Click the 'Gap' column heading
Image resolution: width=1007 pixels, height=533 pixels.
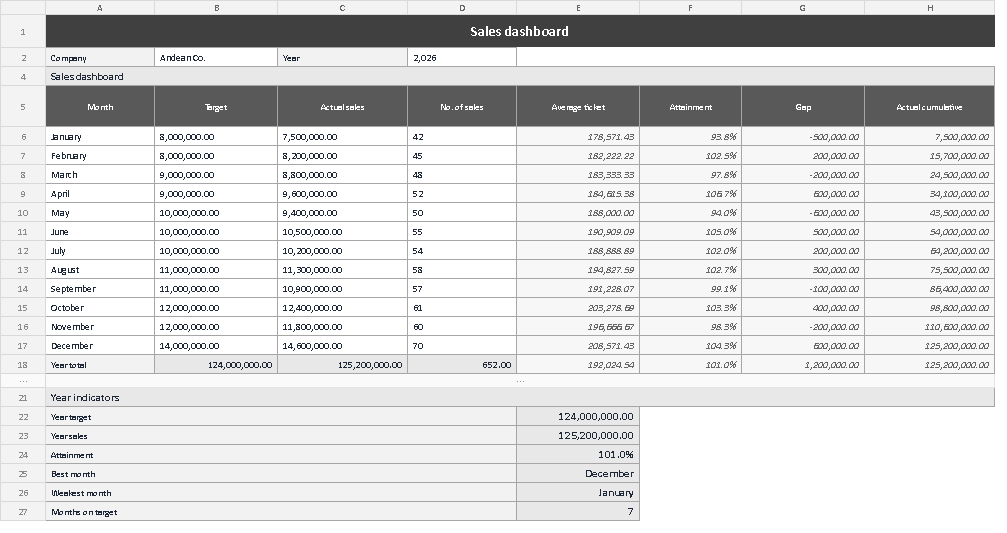click(x=803, y=107)
